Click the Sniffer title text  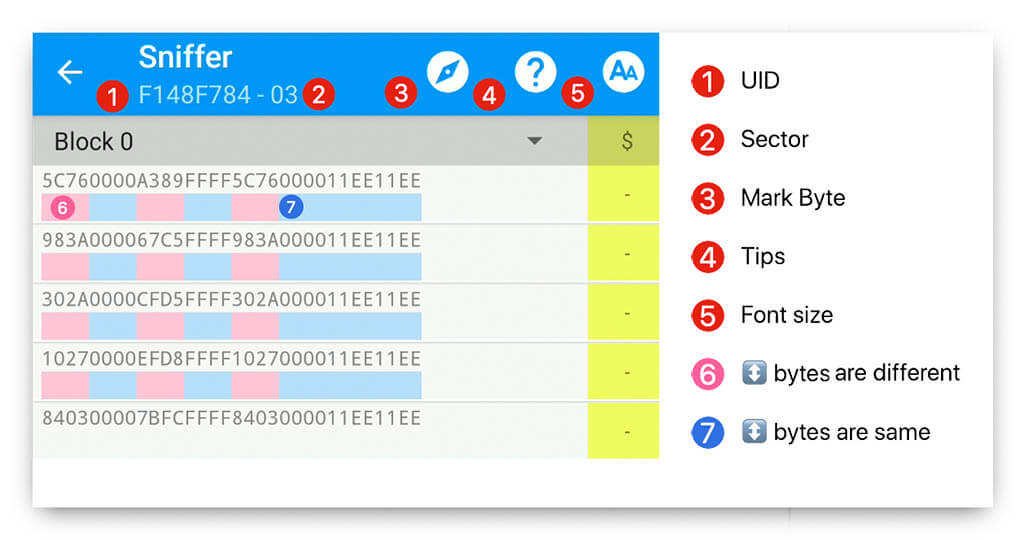click(x=185, y=56)
